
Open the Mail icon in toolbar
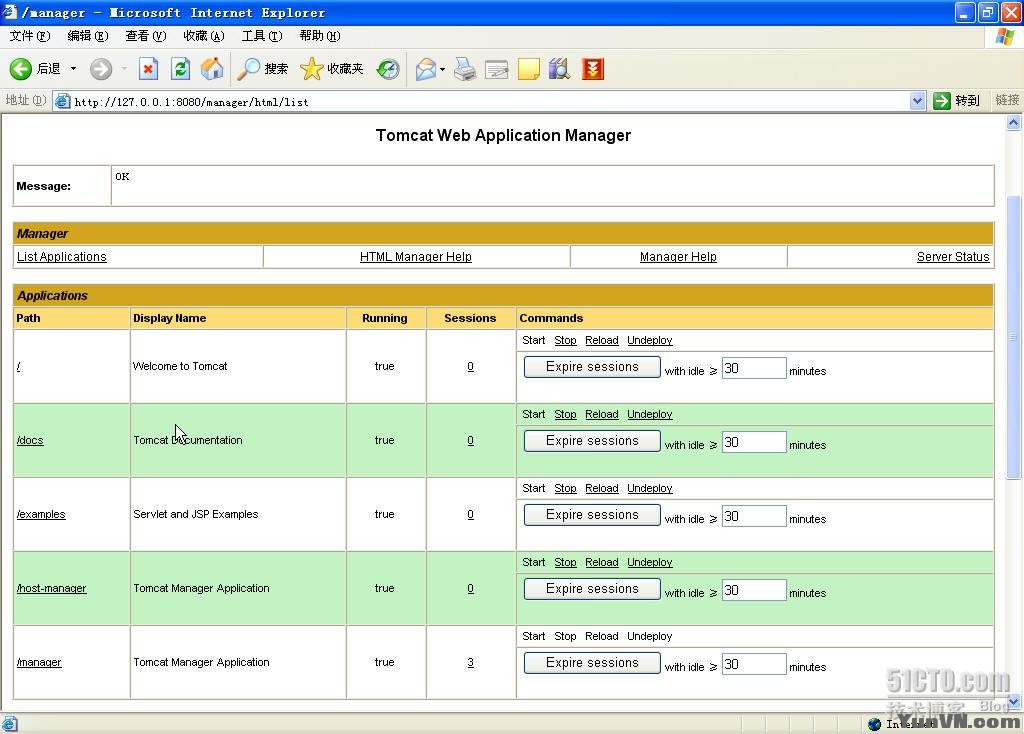click(x=425, y=69)
